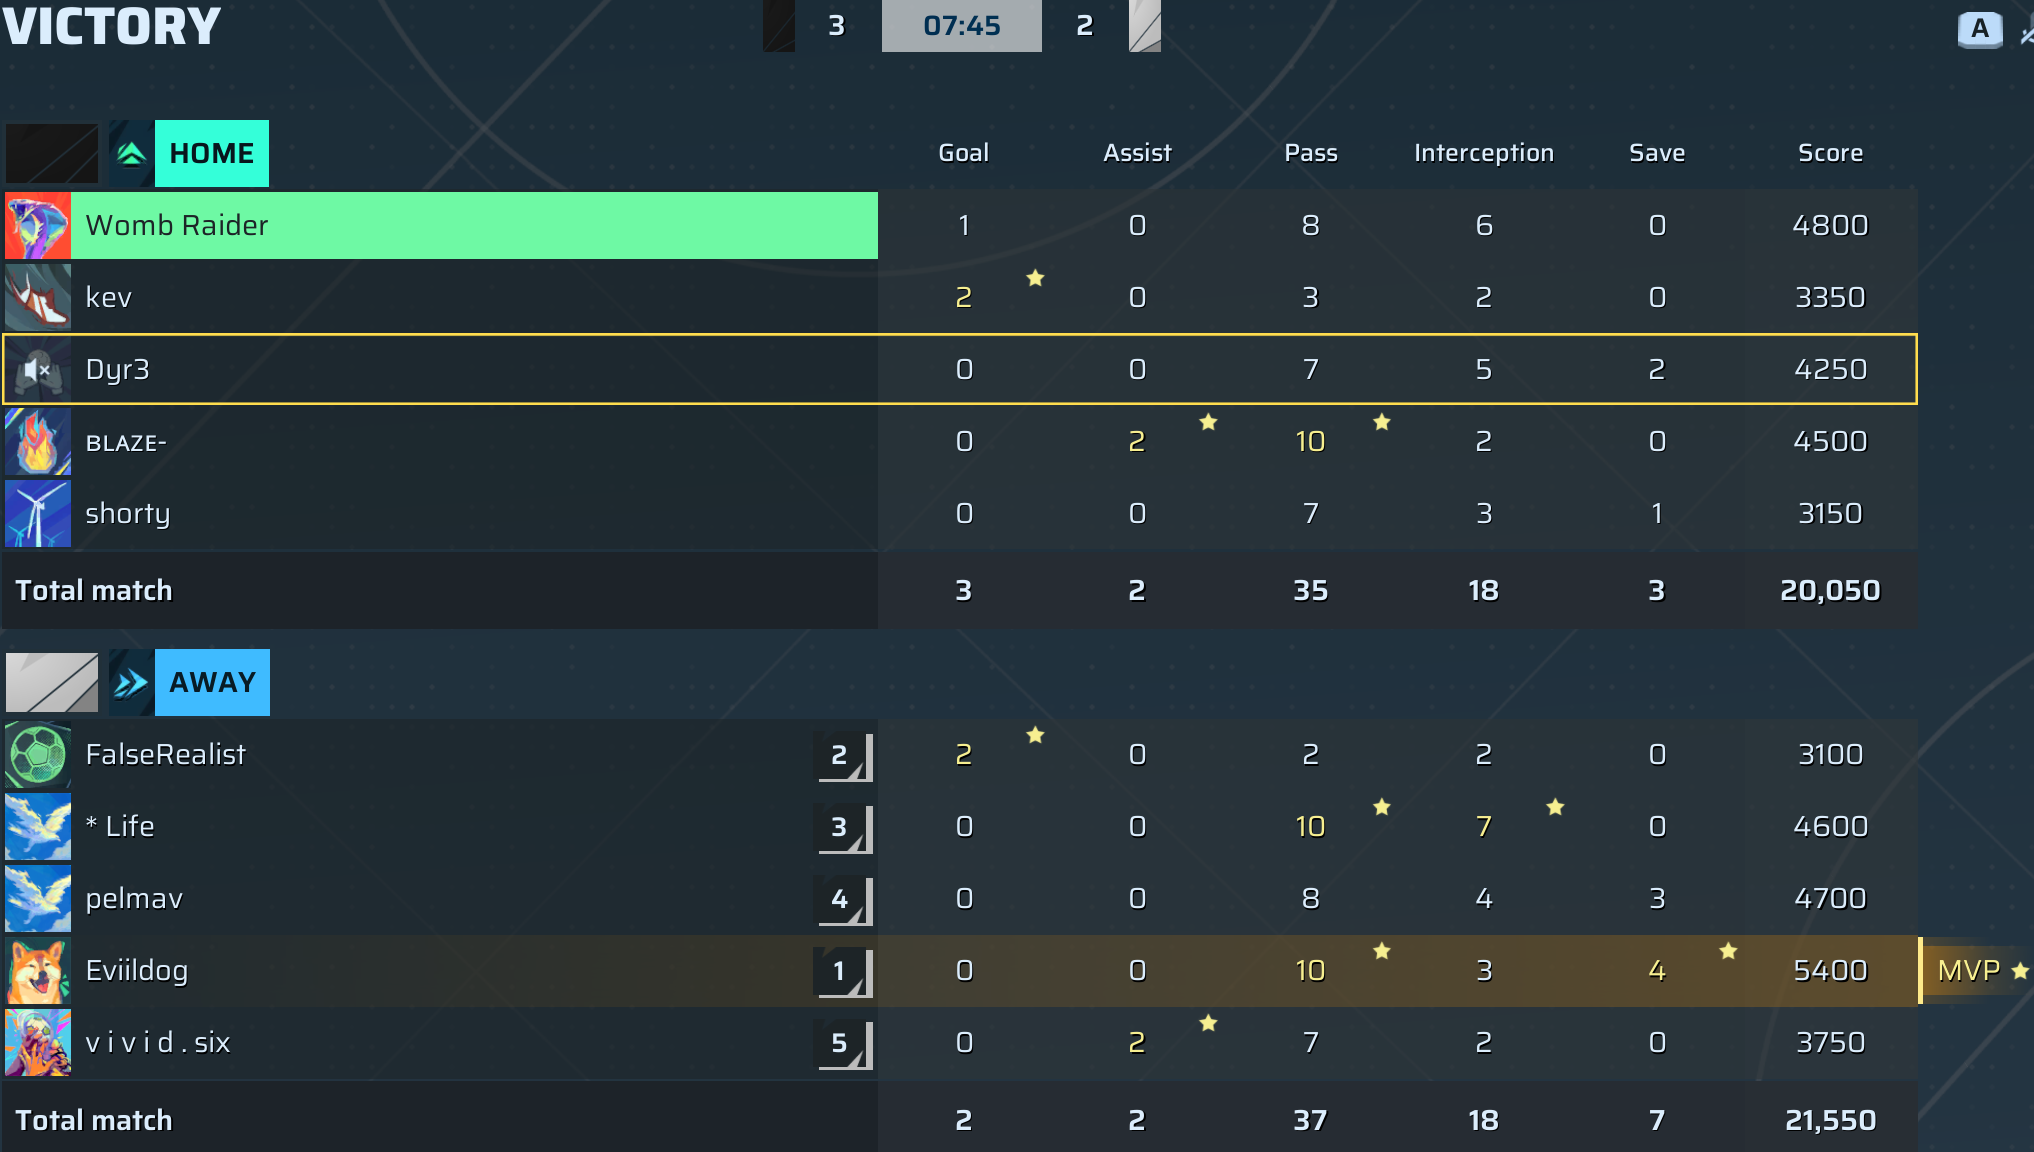Select the HOME team label
This screenshot has width=2034, height=1152.
point(212,154)
